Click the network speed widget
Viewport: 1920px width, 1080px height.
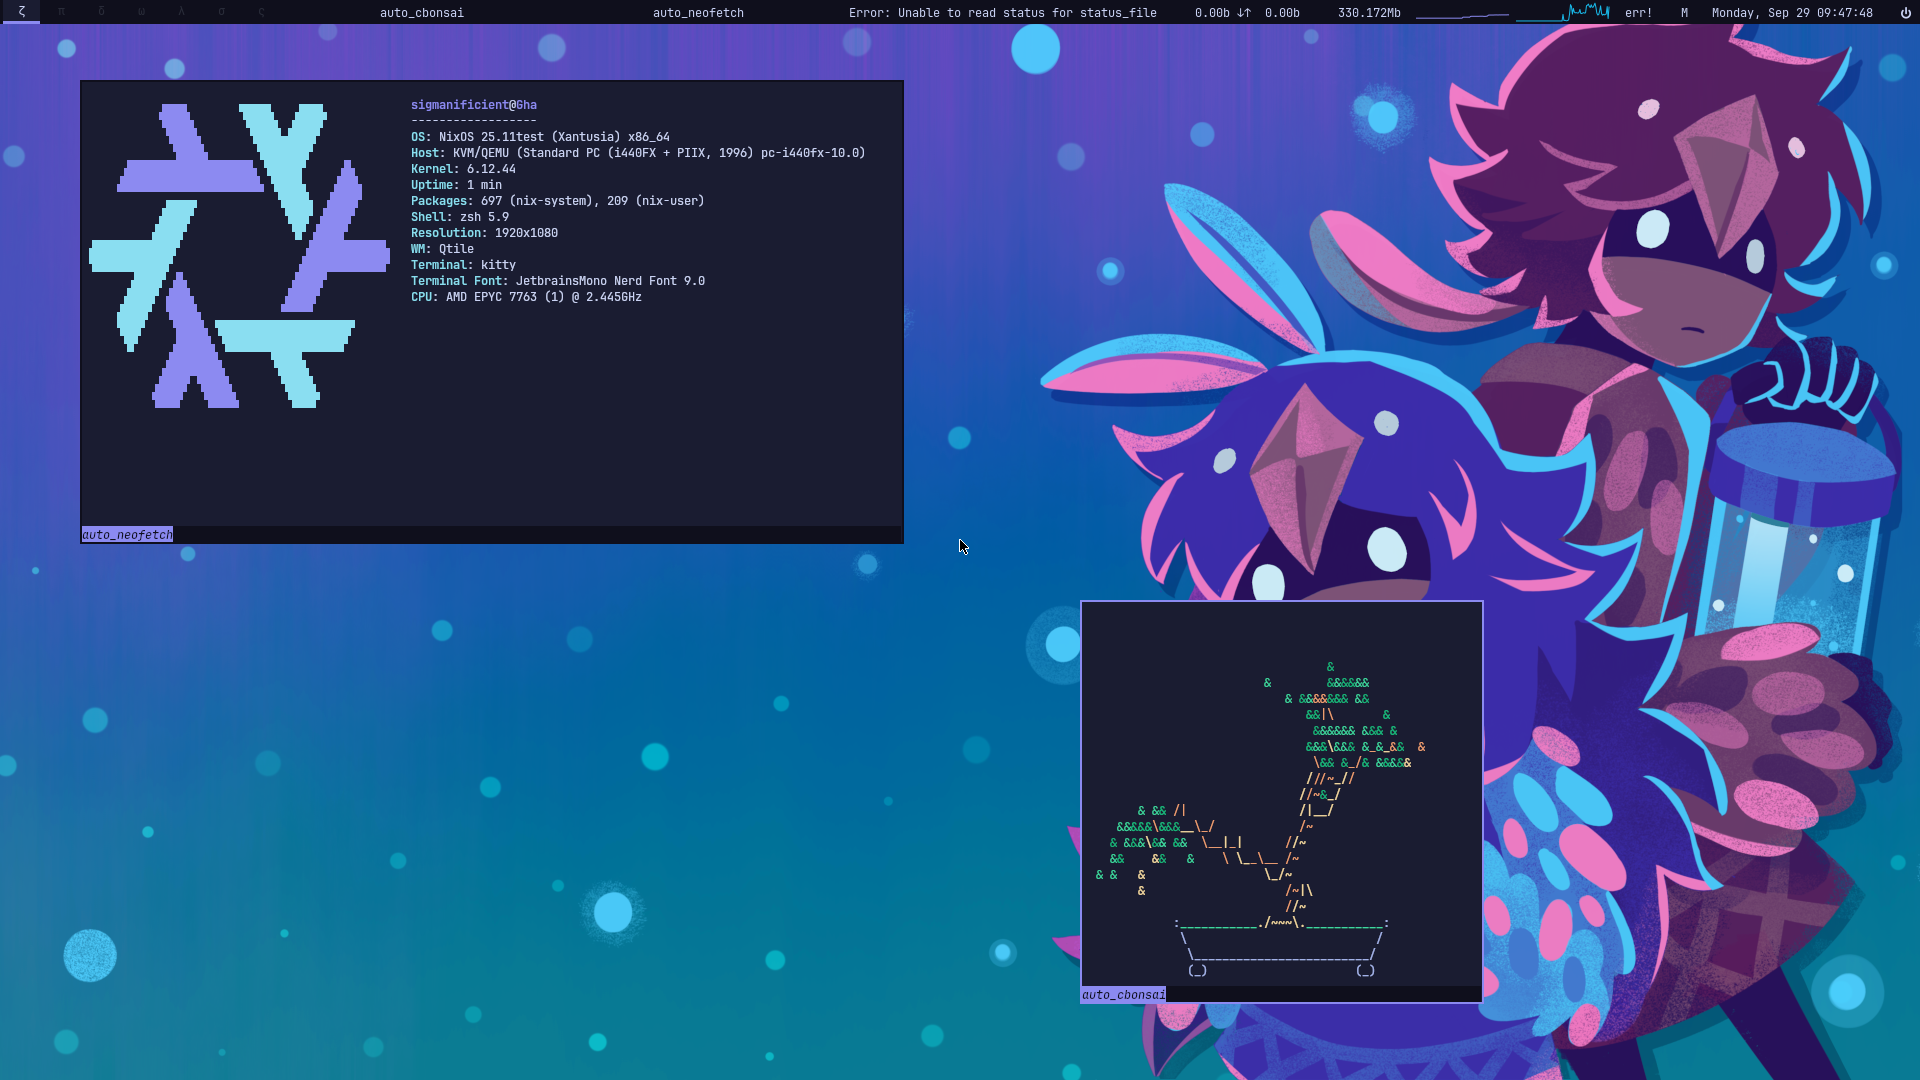pos(1246,13)
